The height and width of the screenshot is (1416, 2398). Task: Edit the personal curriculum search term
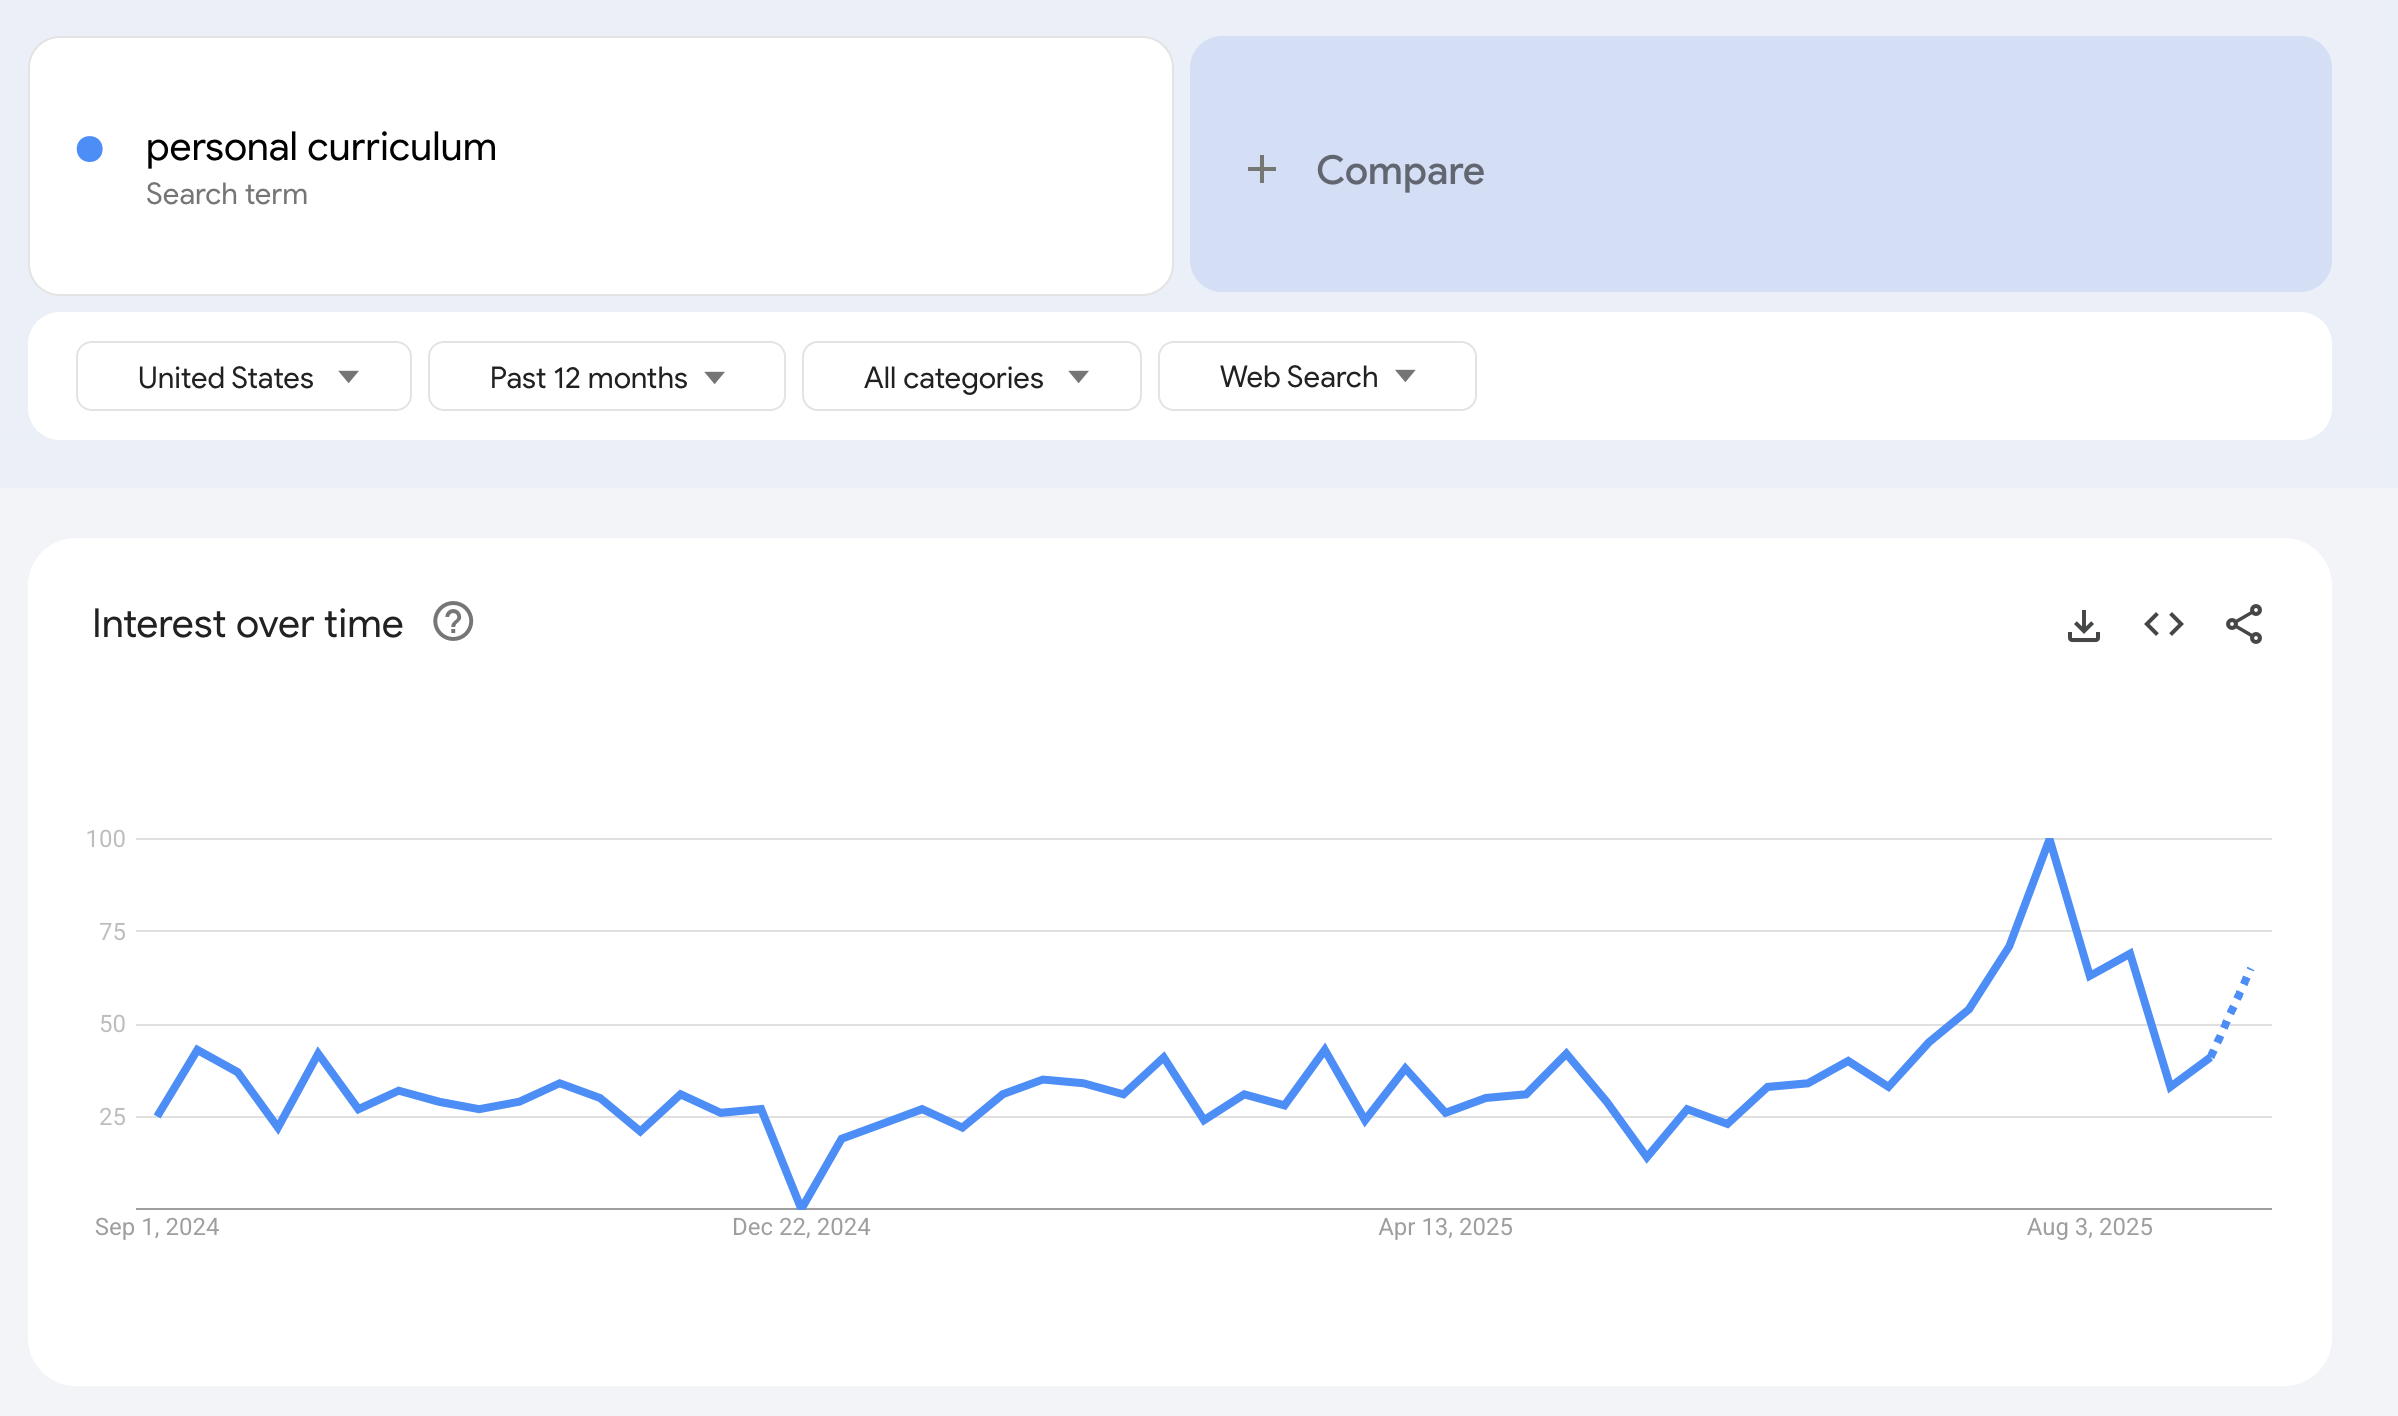pos(321,147)
